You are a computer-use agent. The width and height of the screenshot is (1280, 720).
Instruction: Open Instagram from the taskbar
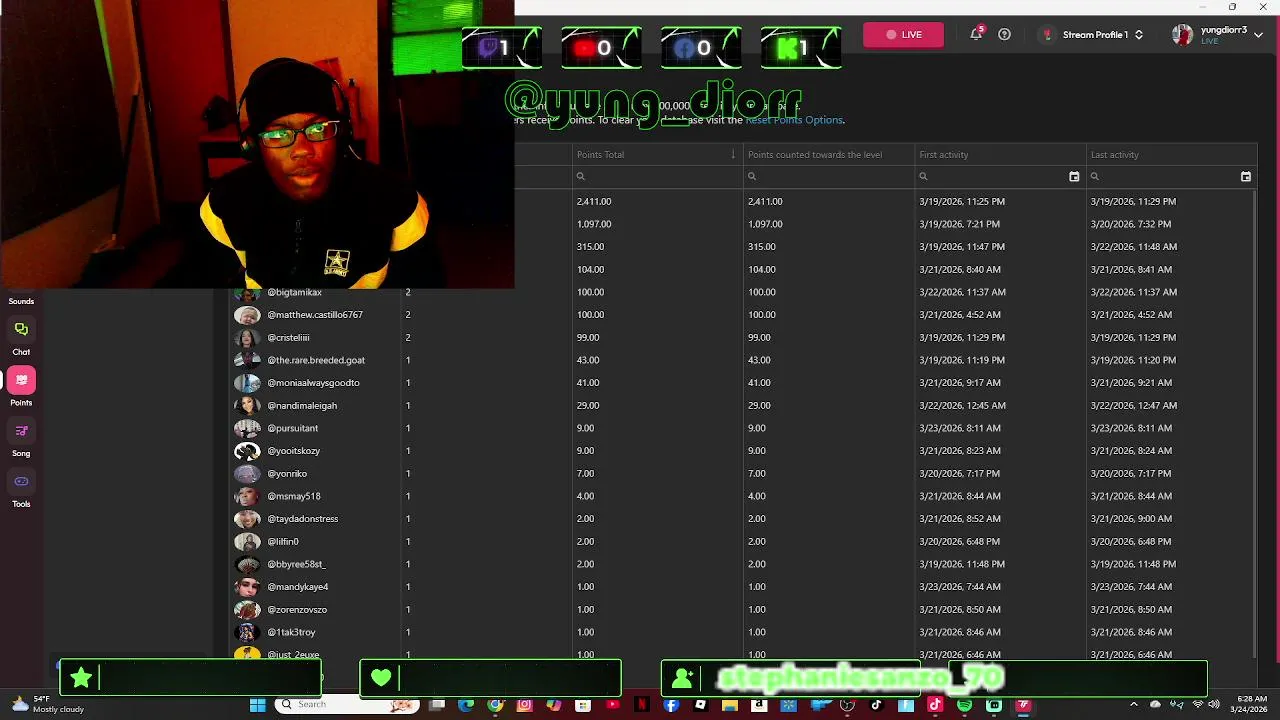tap(524, 705)
